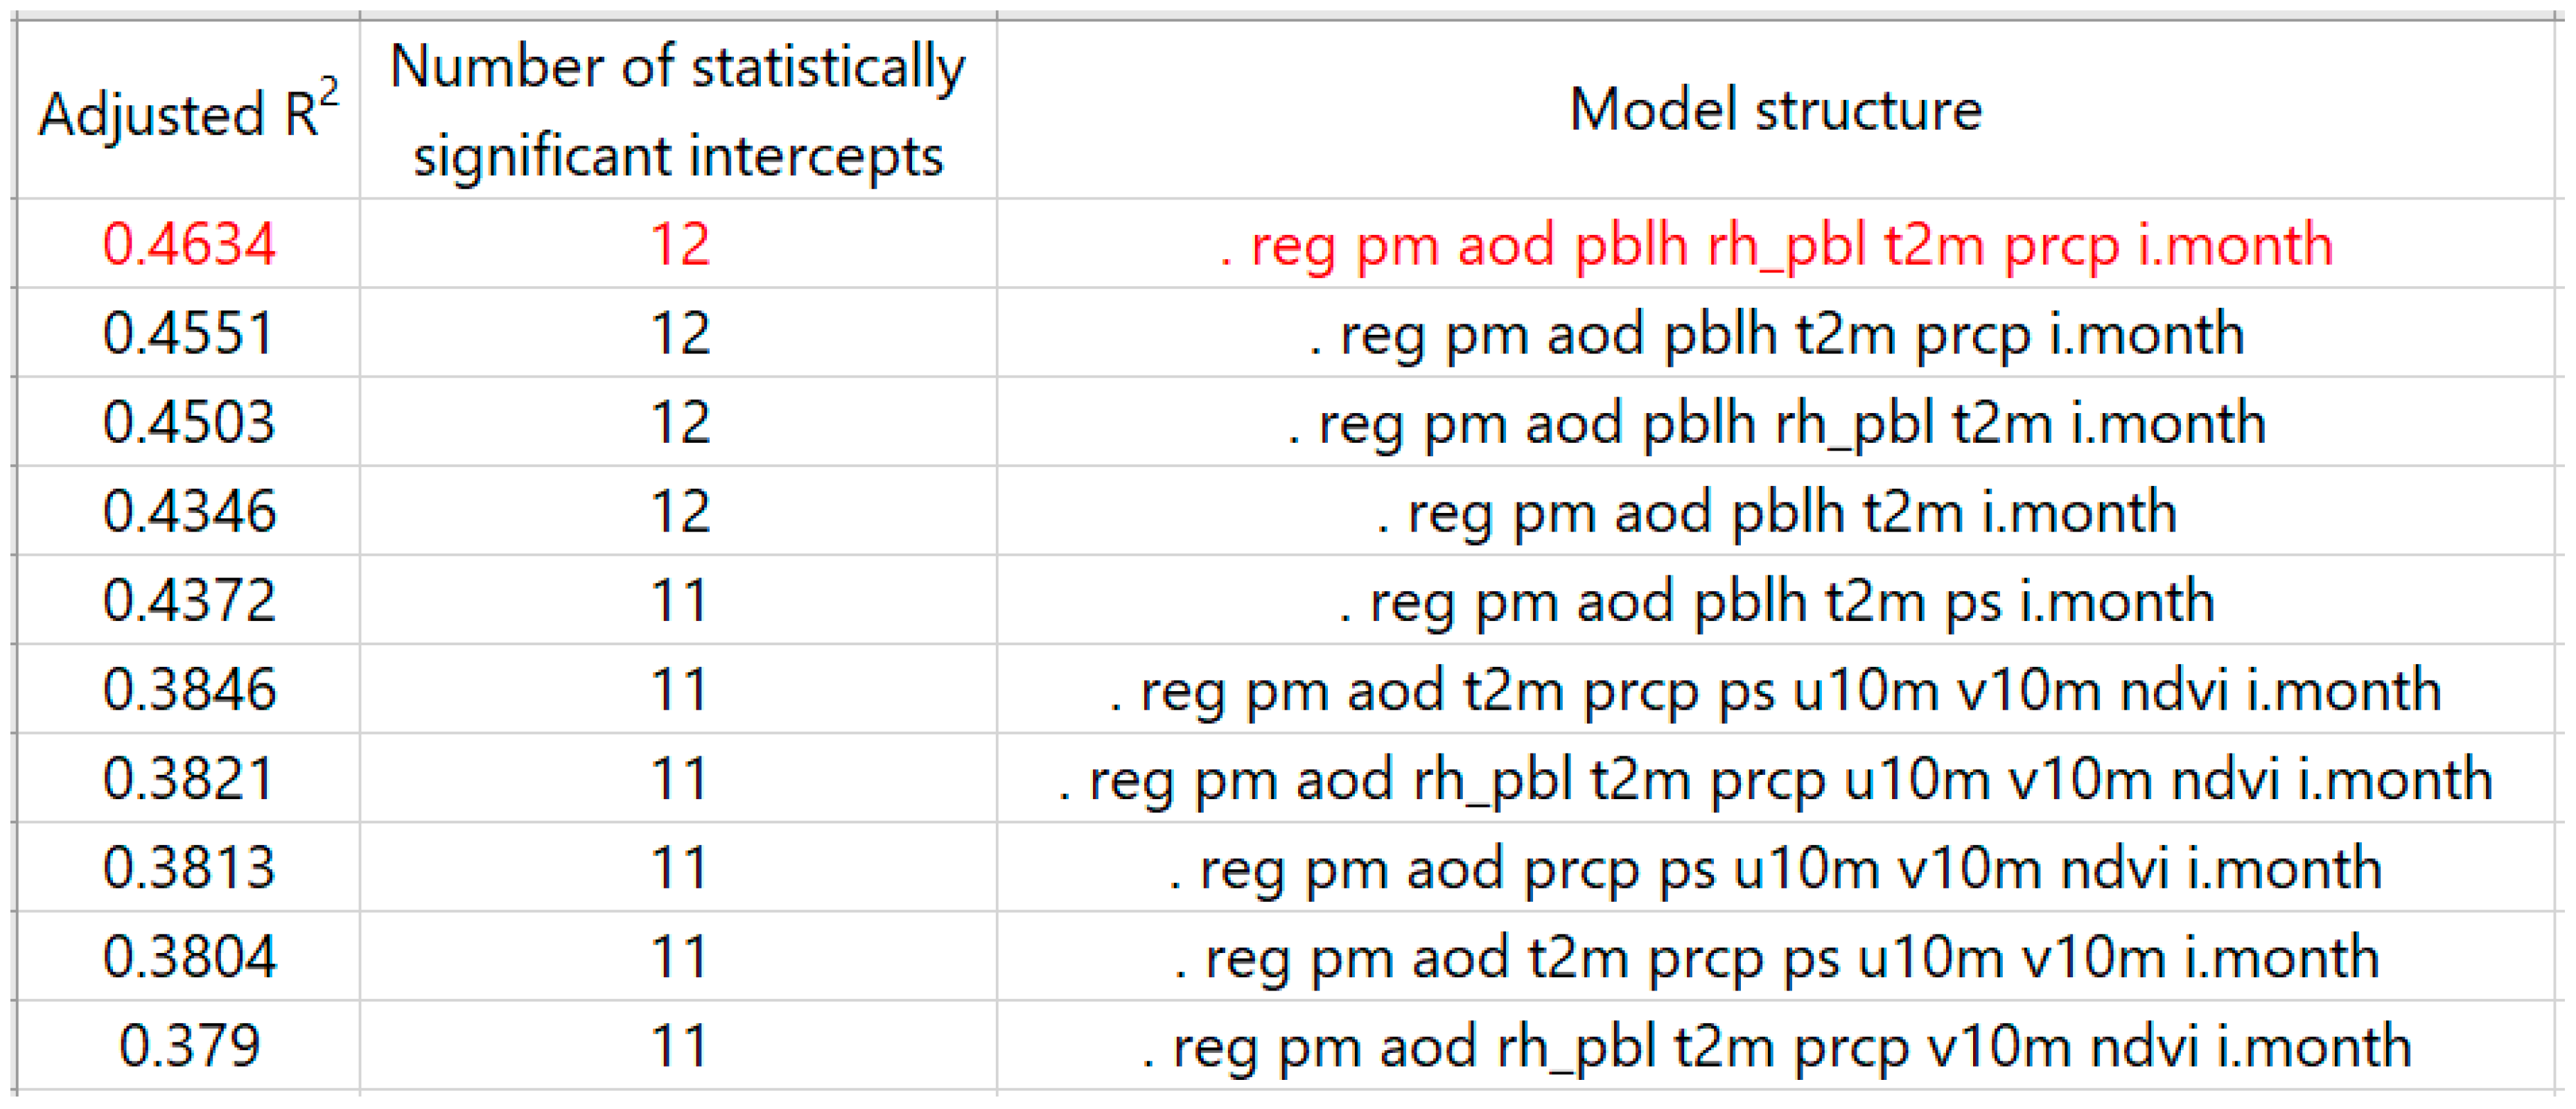Click the Adjusted R² column header
2576x1109 pixels.
pos(188,112)
